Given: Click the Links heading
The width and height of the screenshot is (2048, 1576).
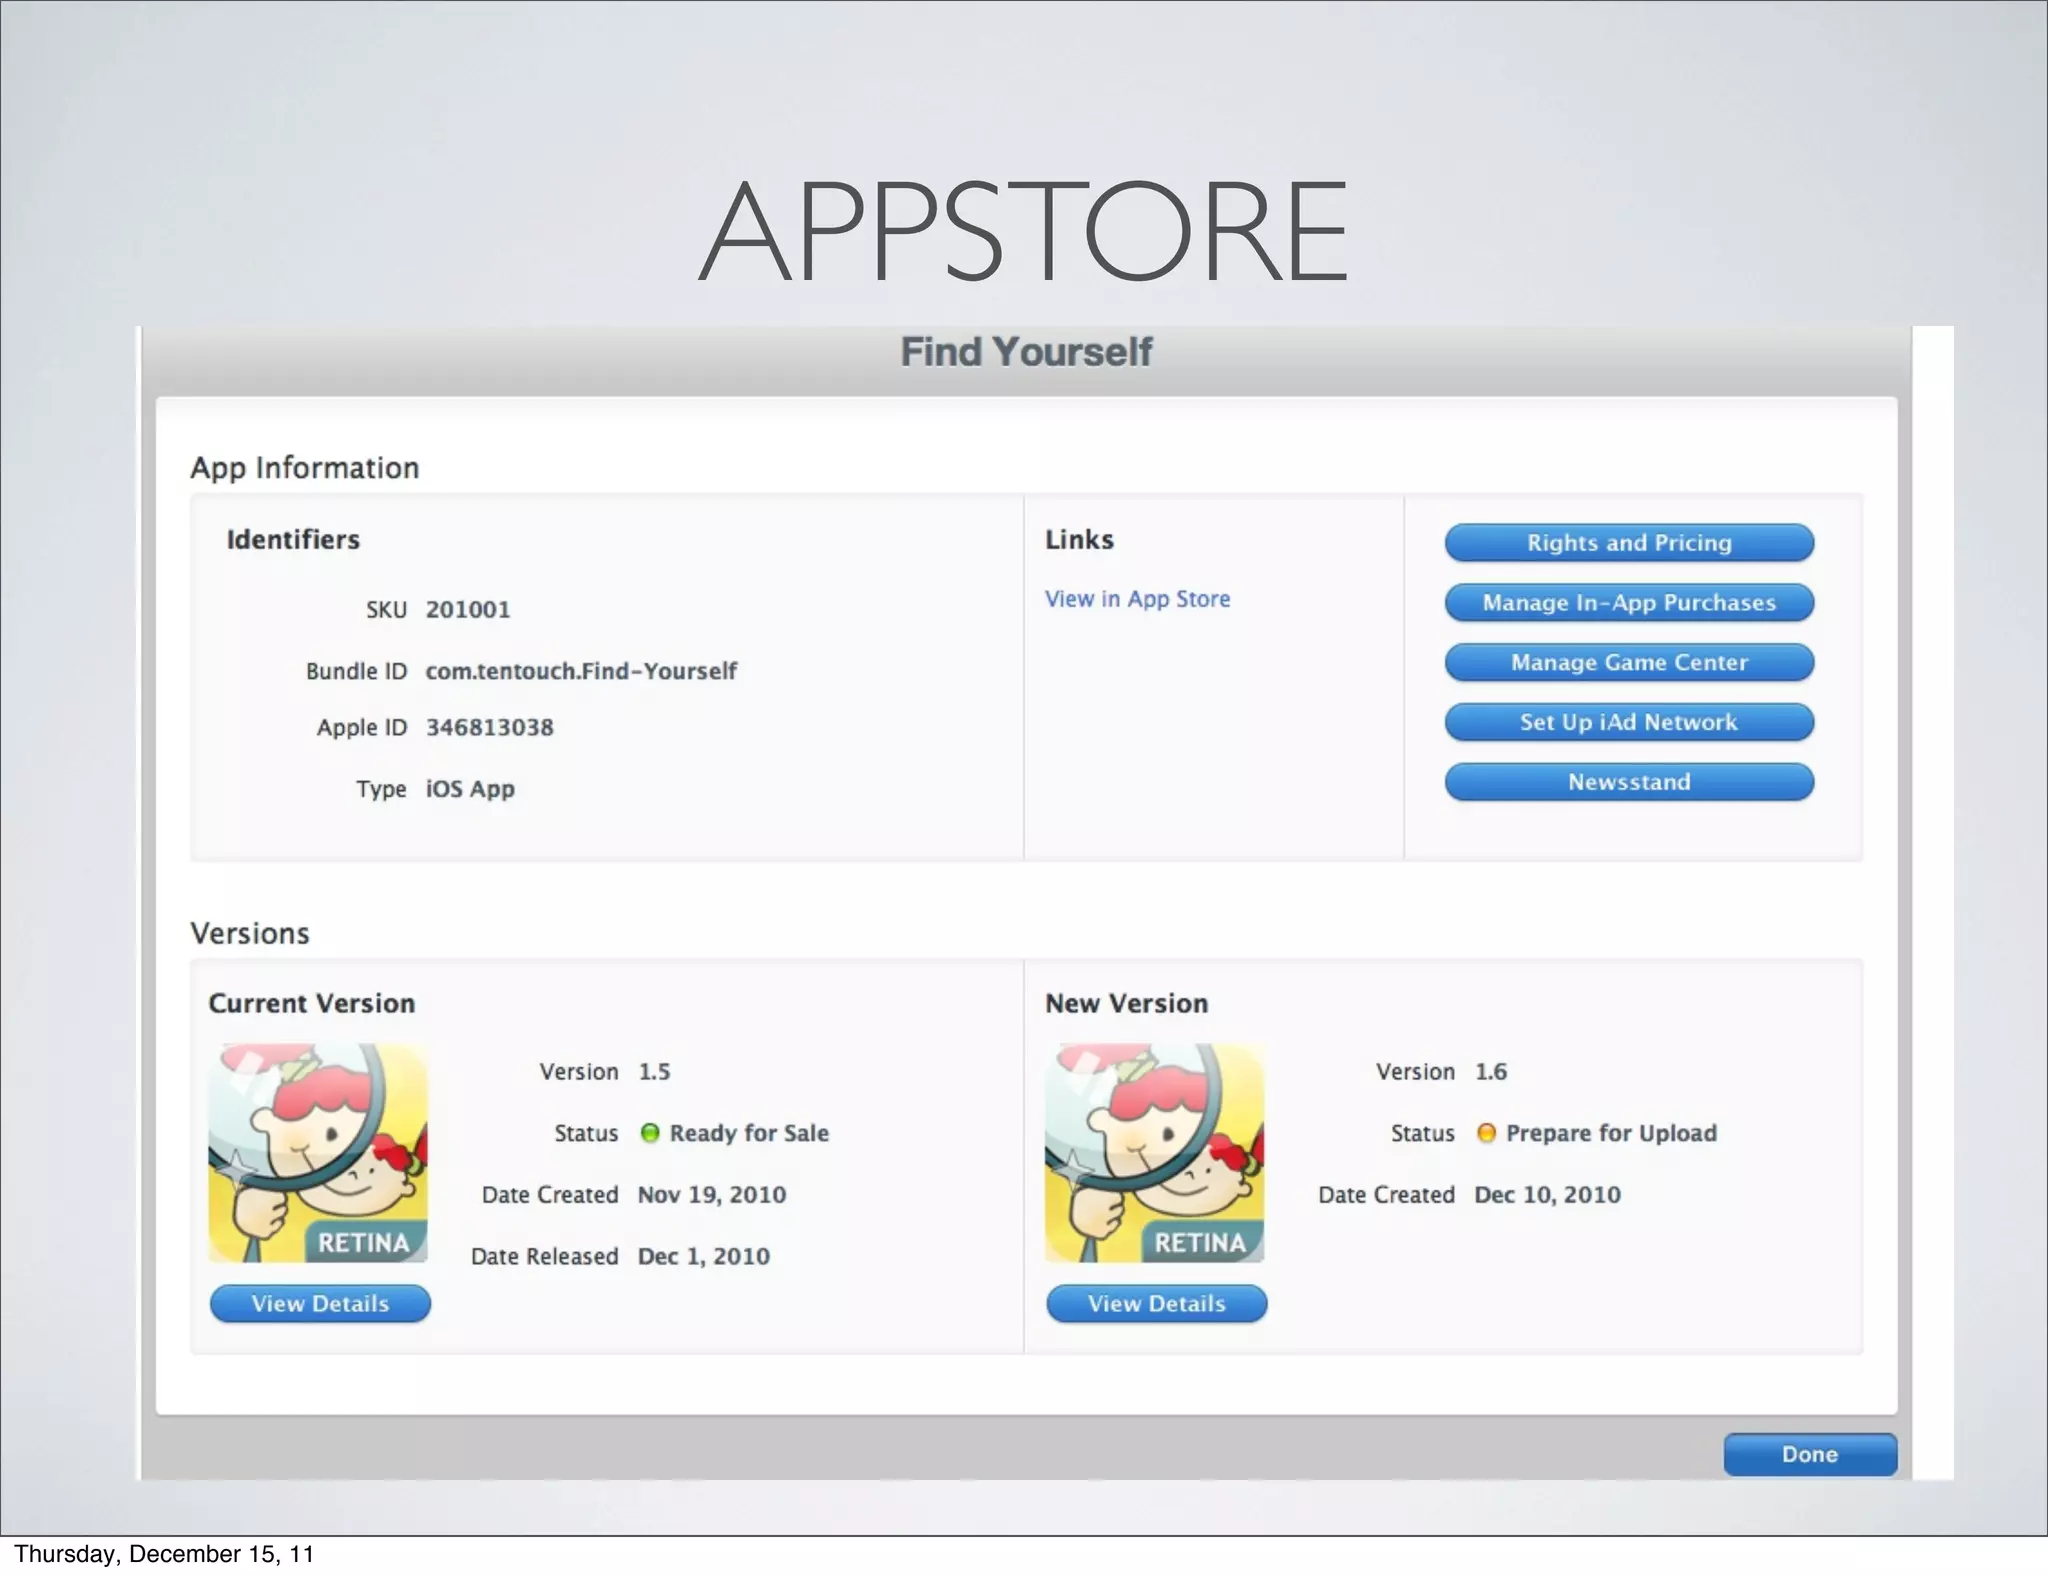Looking at the screenshot, I should [1079, 540].
